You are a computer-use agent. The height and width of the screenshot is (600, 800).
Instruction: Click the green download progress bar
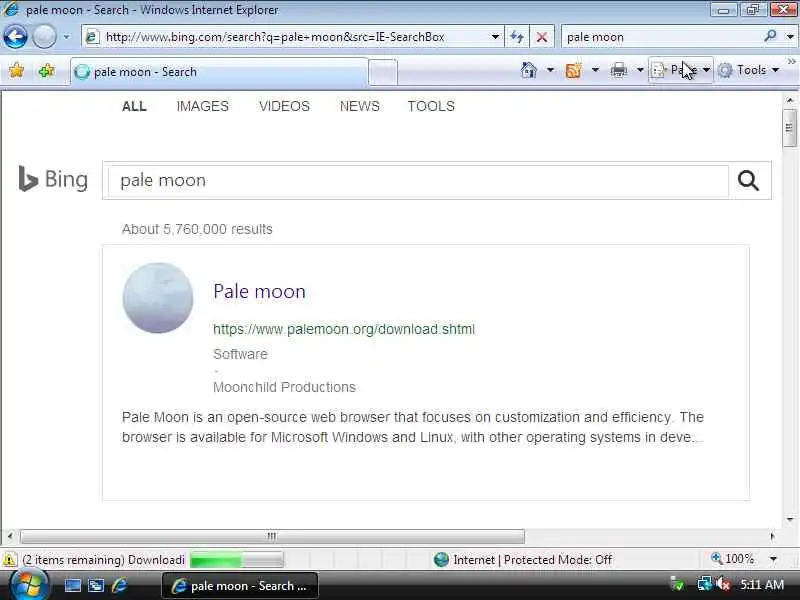tap(236, 560)
